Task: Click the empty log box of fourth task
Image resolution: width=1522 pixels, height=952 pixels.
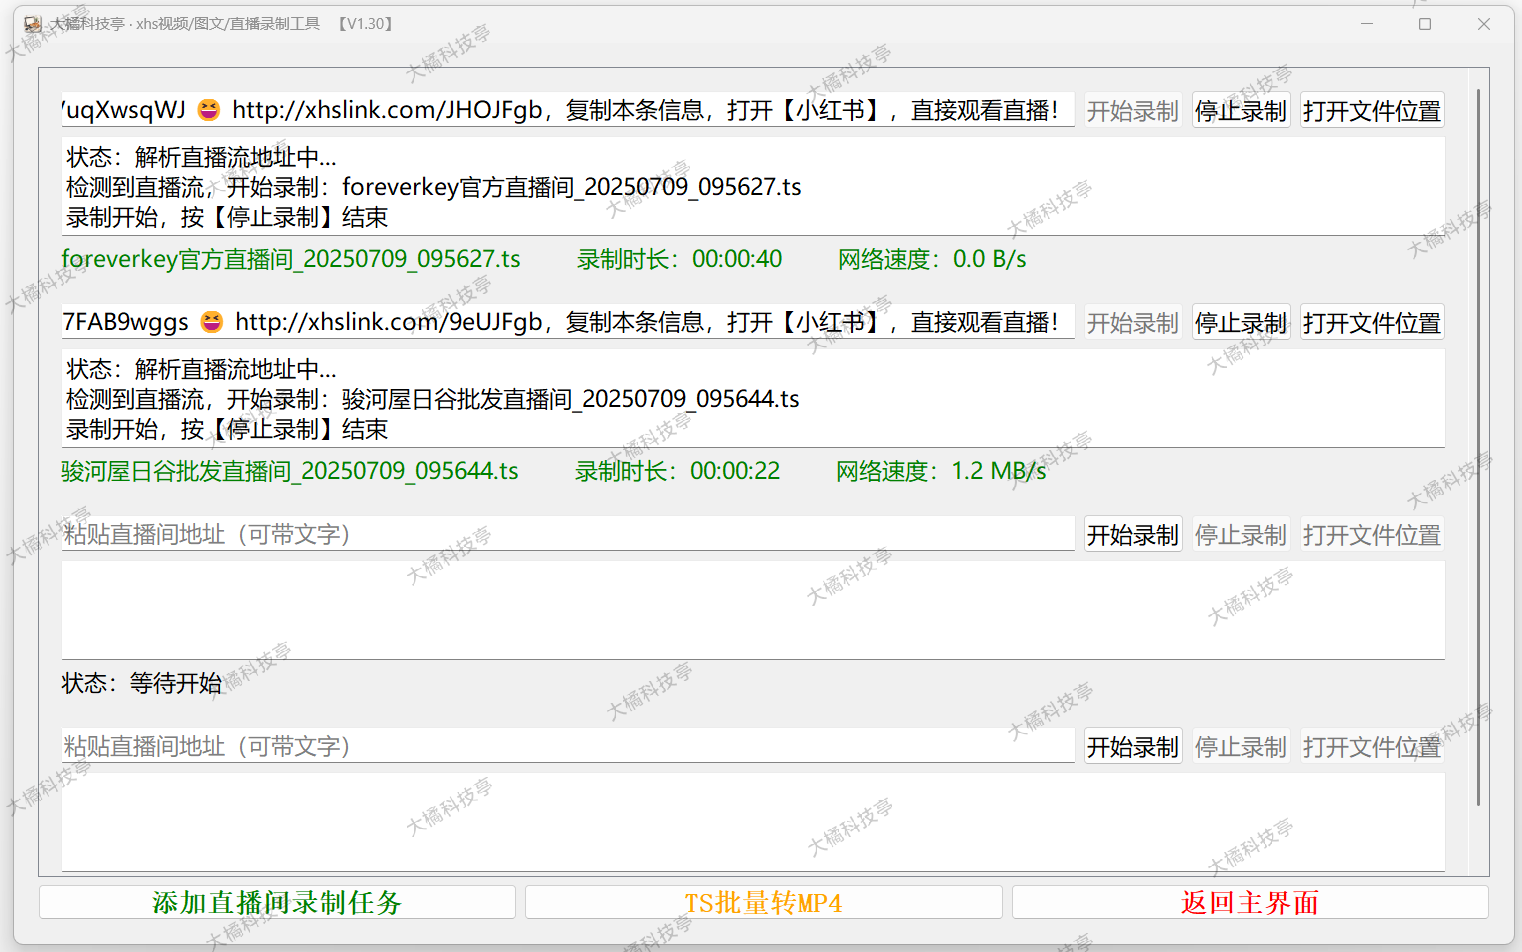Action: 753,822
